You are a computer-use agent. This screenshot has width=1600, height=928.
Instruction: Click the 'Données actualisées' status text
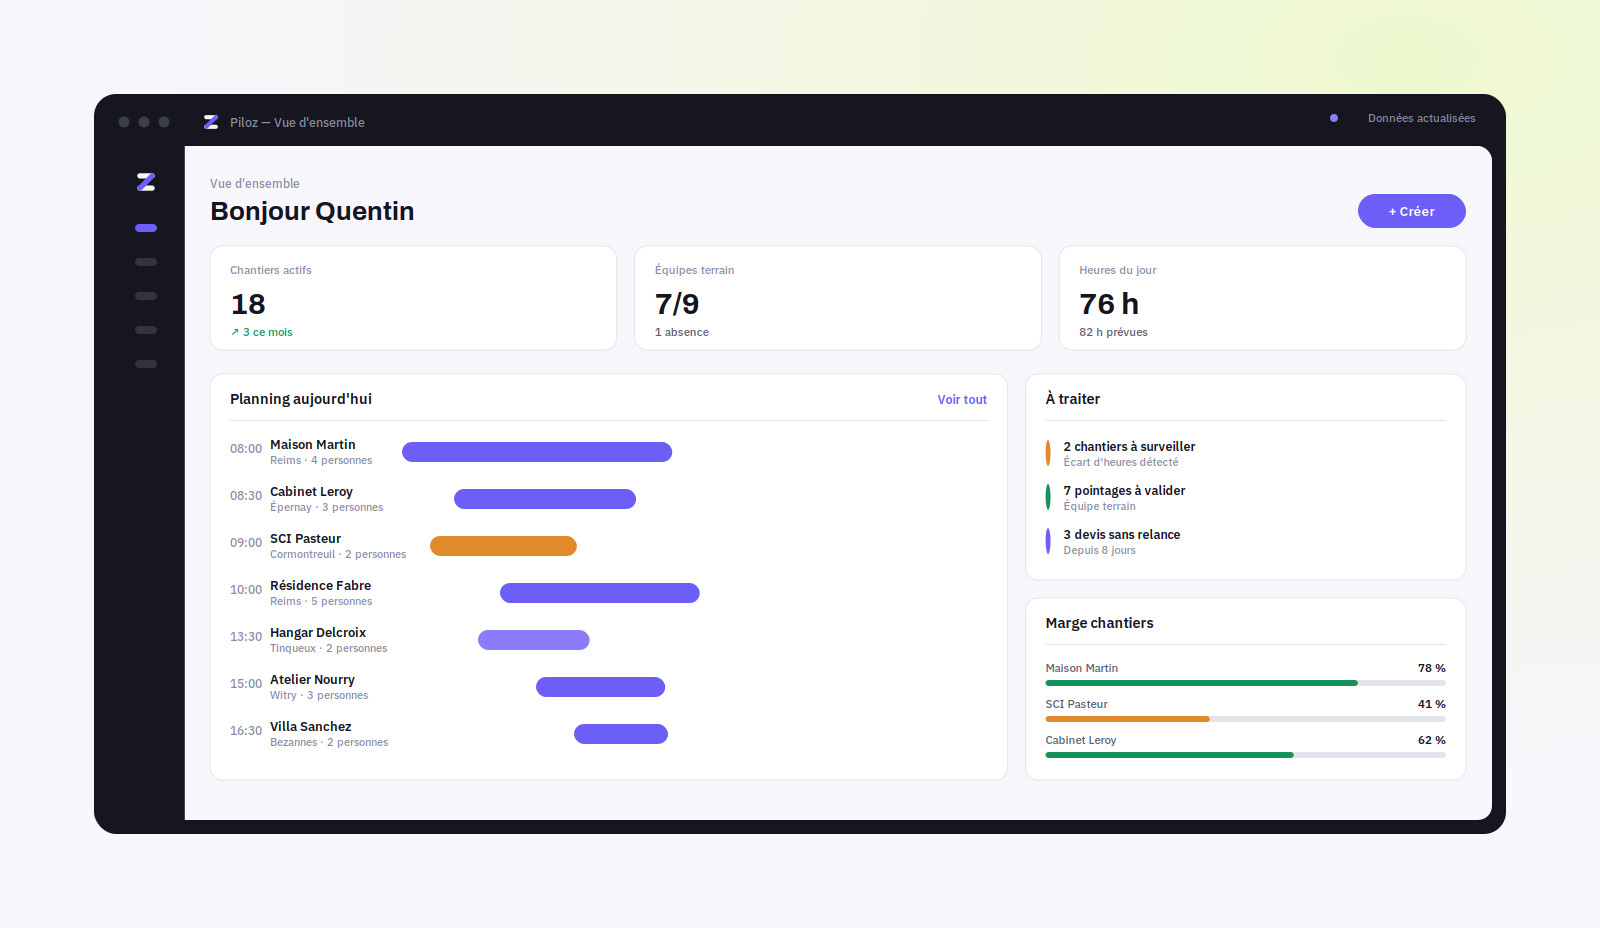(1421, 118)
